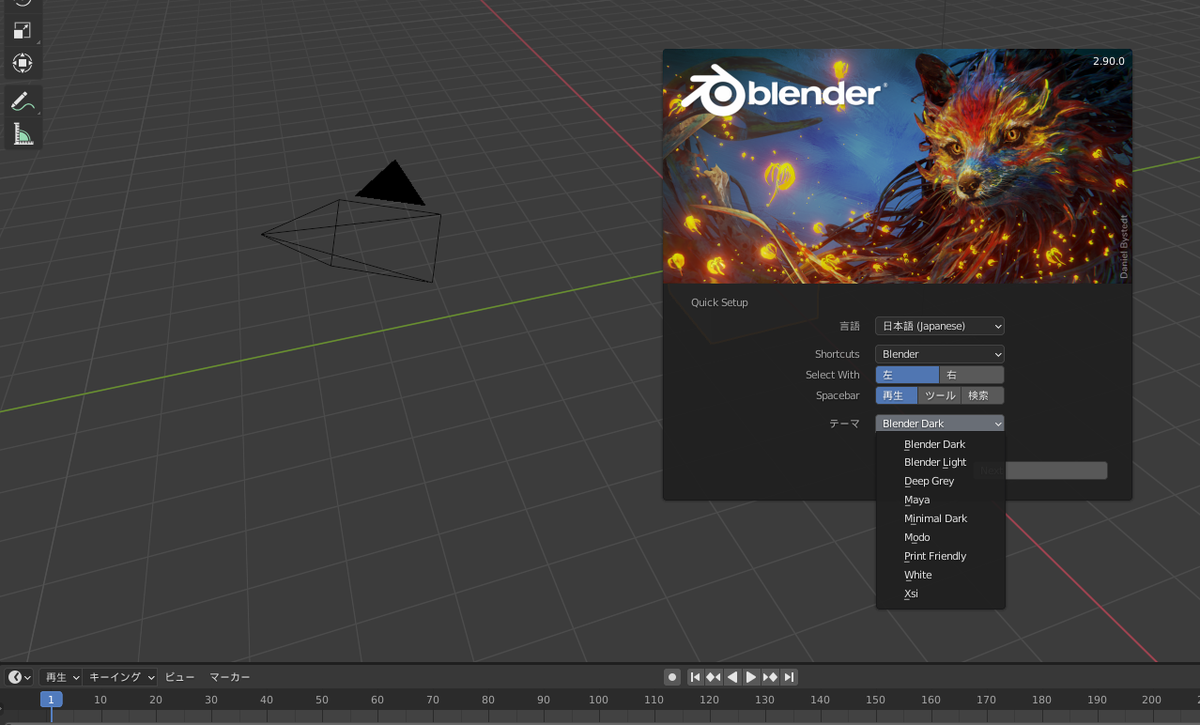The width and height of the screenshot is (1200, 725).
Task: Play the animation forward
Action: coord(751,677)
